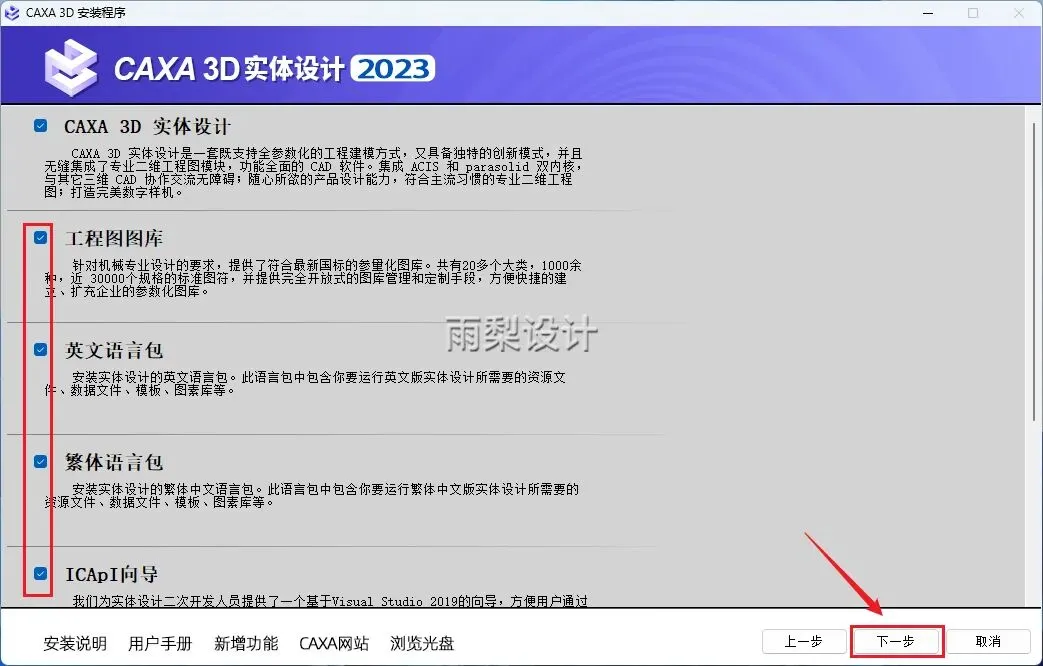Click the 繁体语言包 heading text
Image resolution: width=1043 pixels, height=666 pixels.
click(114, 462)
